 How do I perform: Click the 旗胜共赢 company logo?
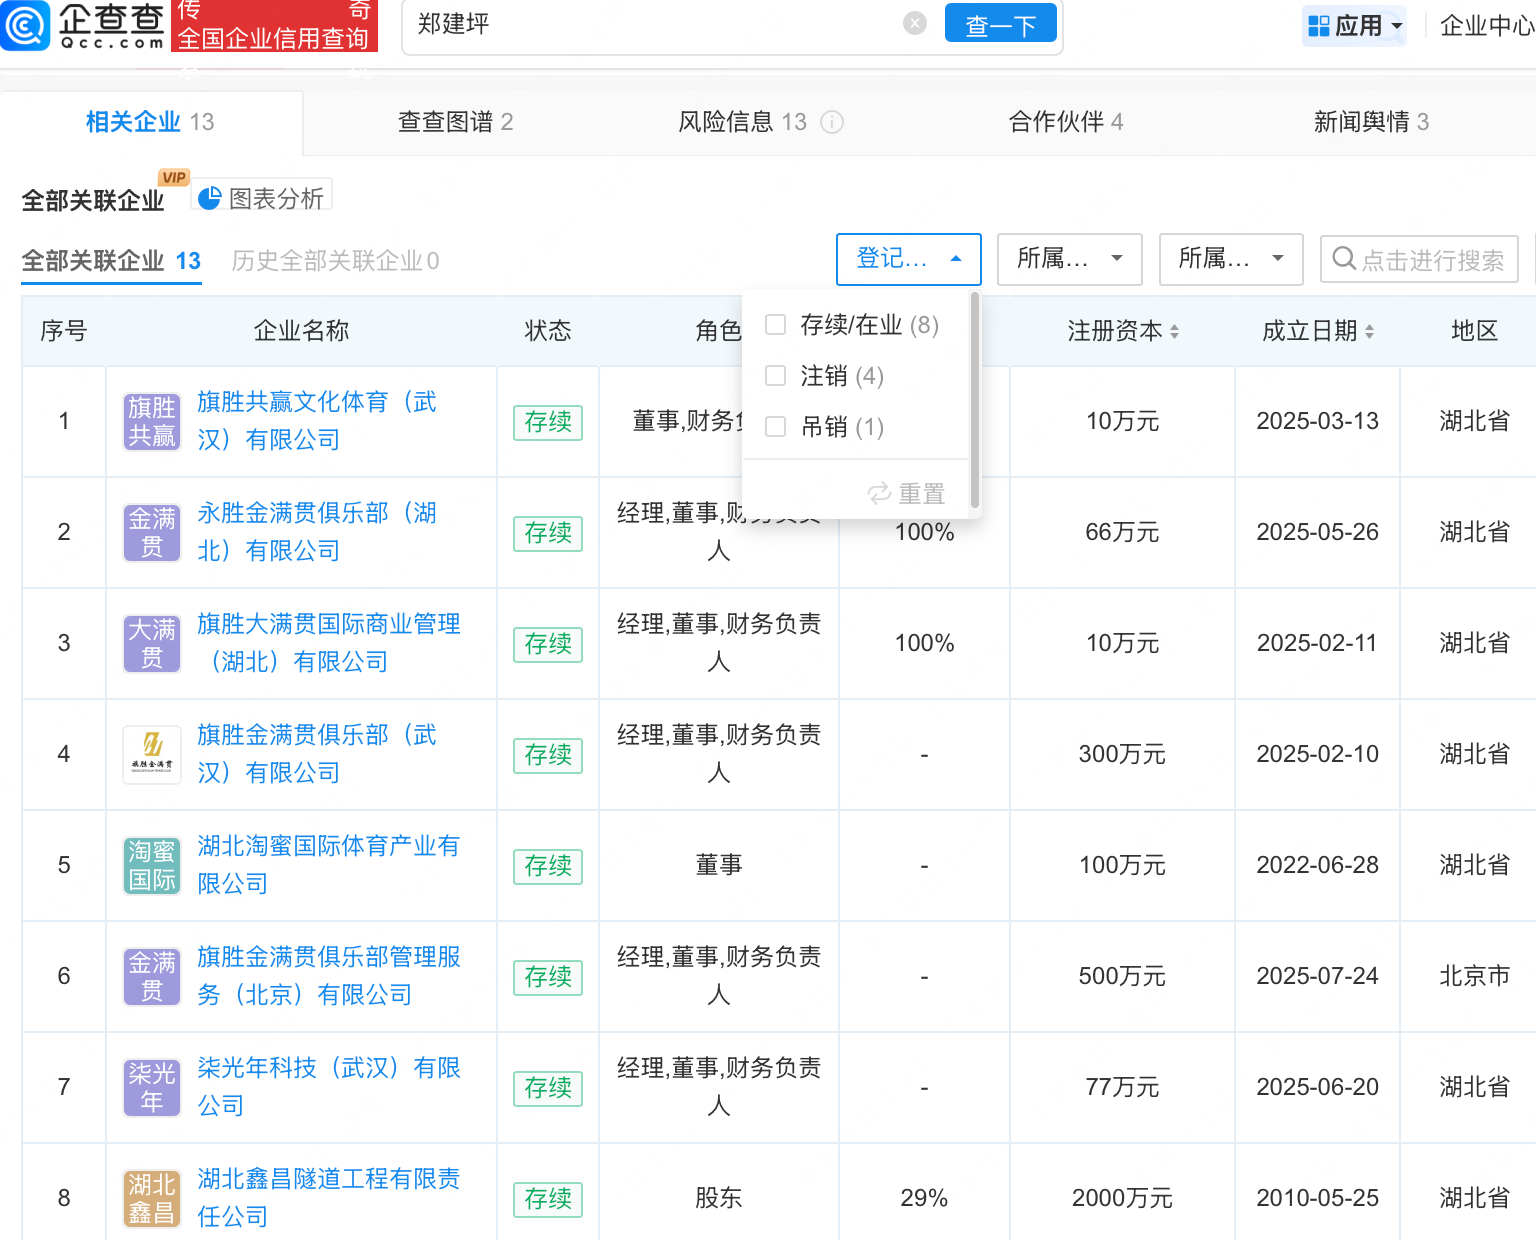(x=152, y=422)
